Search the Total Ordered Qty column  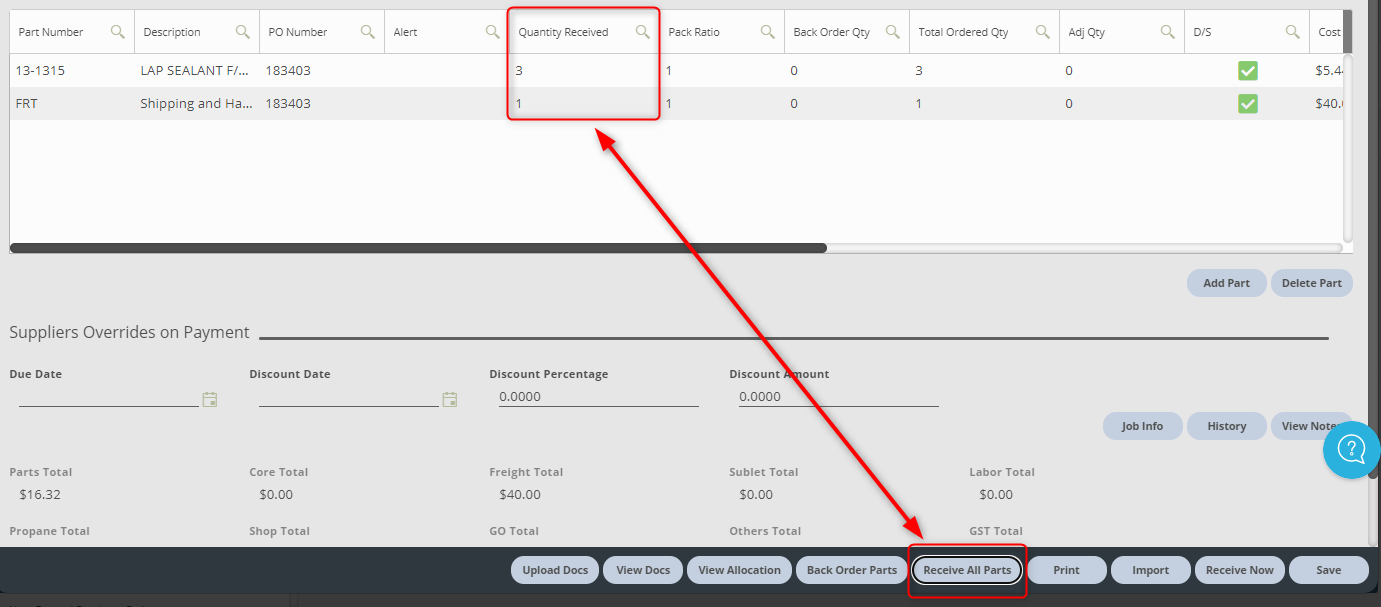pyautogui.click(x=1043, y=32)
